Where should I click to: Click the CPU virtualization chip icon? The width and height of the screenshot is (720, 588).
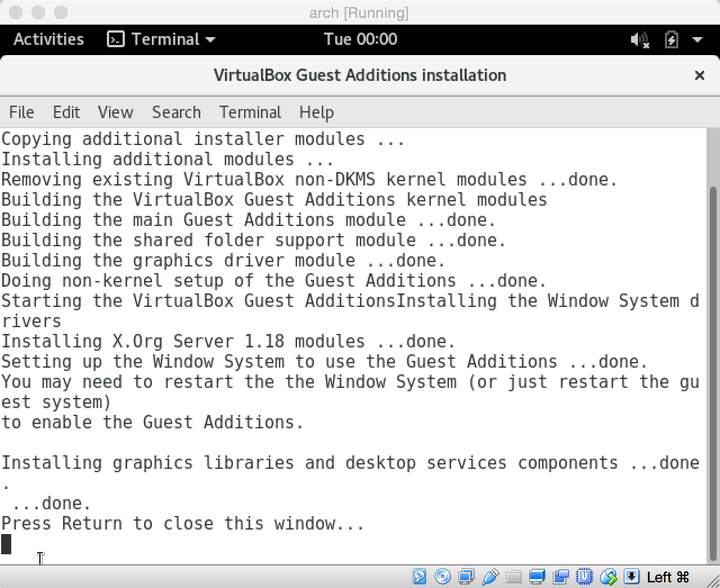pyautogui.click(x=584, y=577)
